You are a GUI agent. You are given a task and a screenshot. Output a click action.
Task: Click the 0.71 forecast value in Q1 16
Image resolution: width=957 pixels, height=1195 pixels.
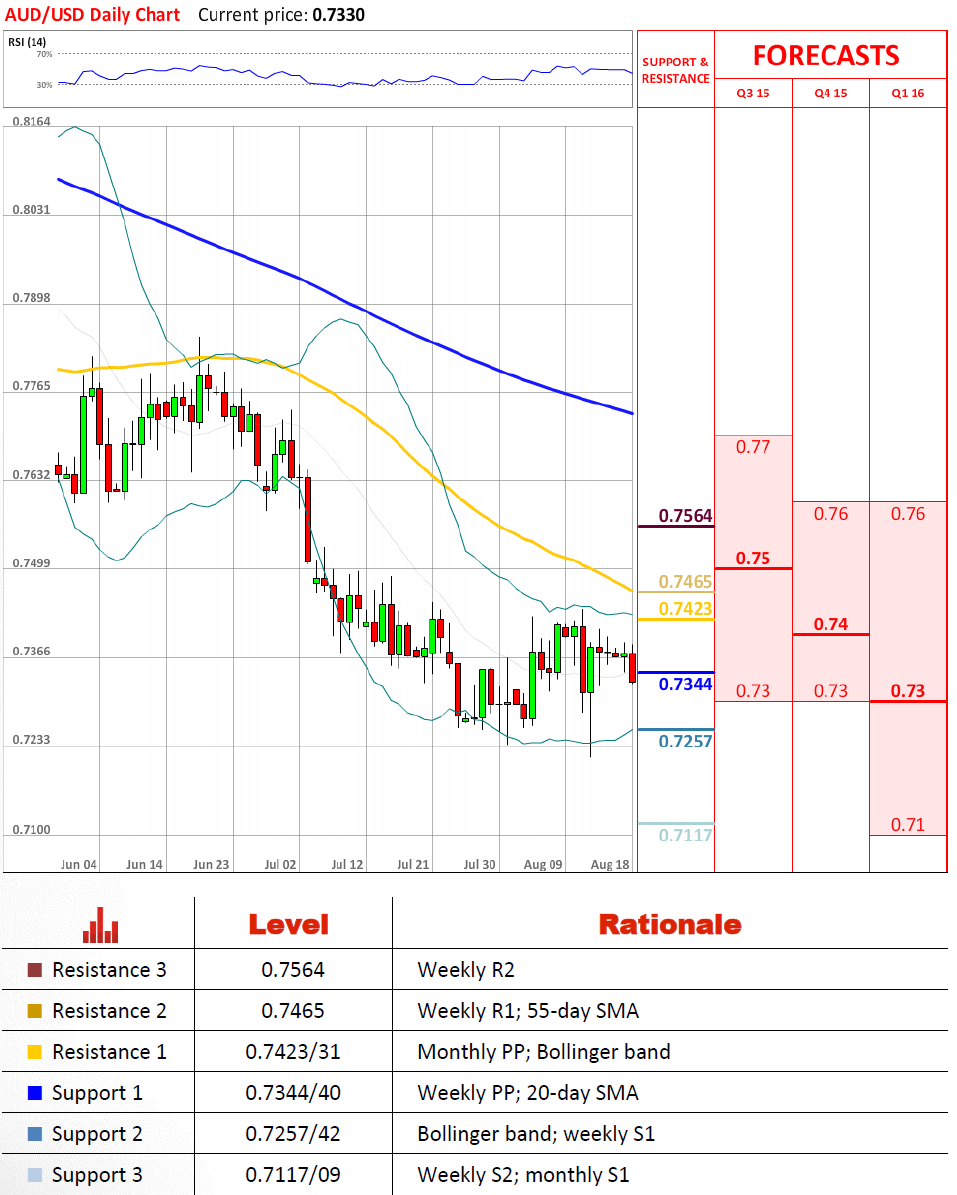pyautogui.click(x=908, y=825)
